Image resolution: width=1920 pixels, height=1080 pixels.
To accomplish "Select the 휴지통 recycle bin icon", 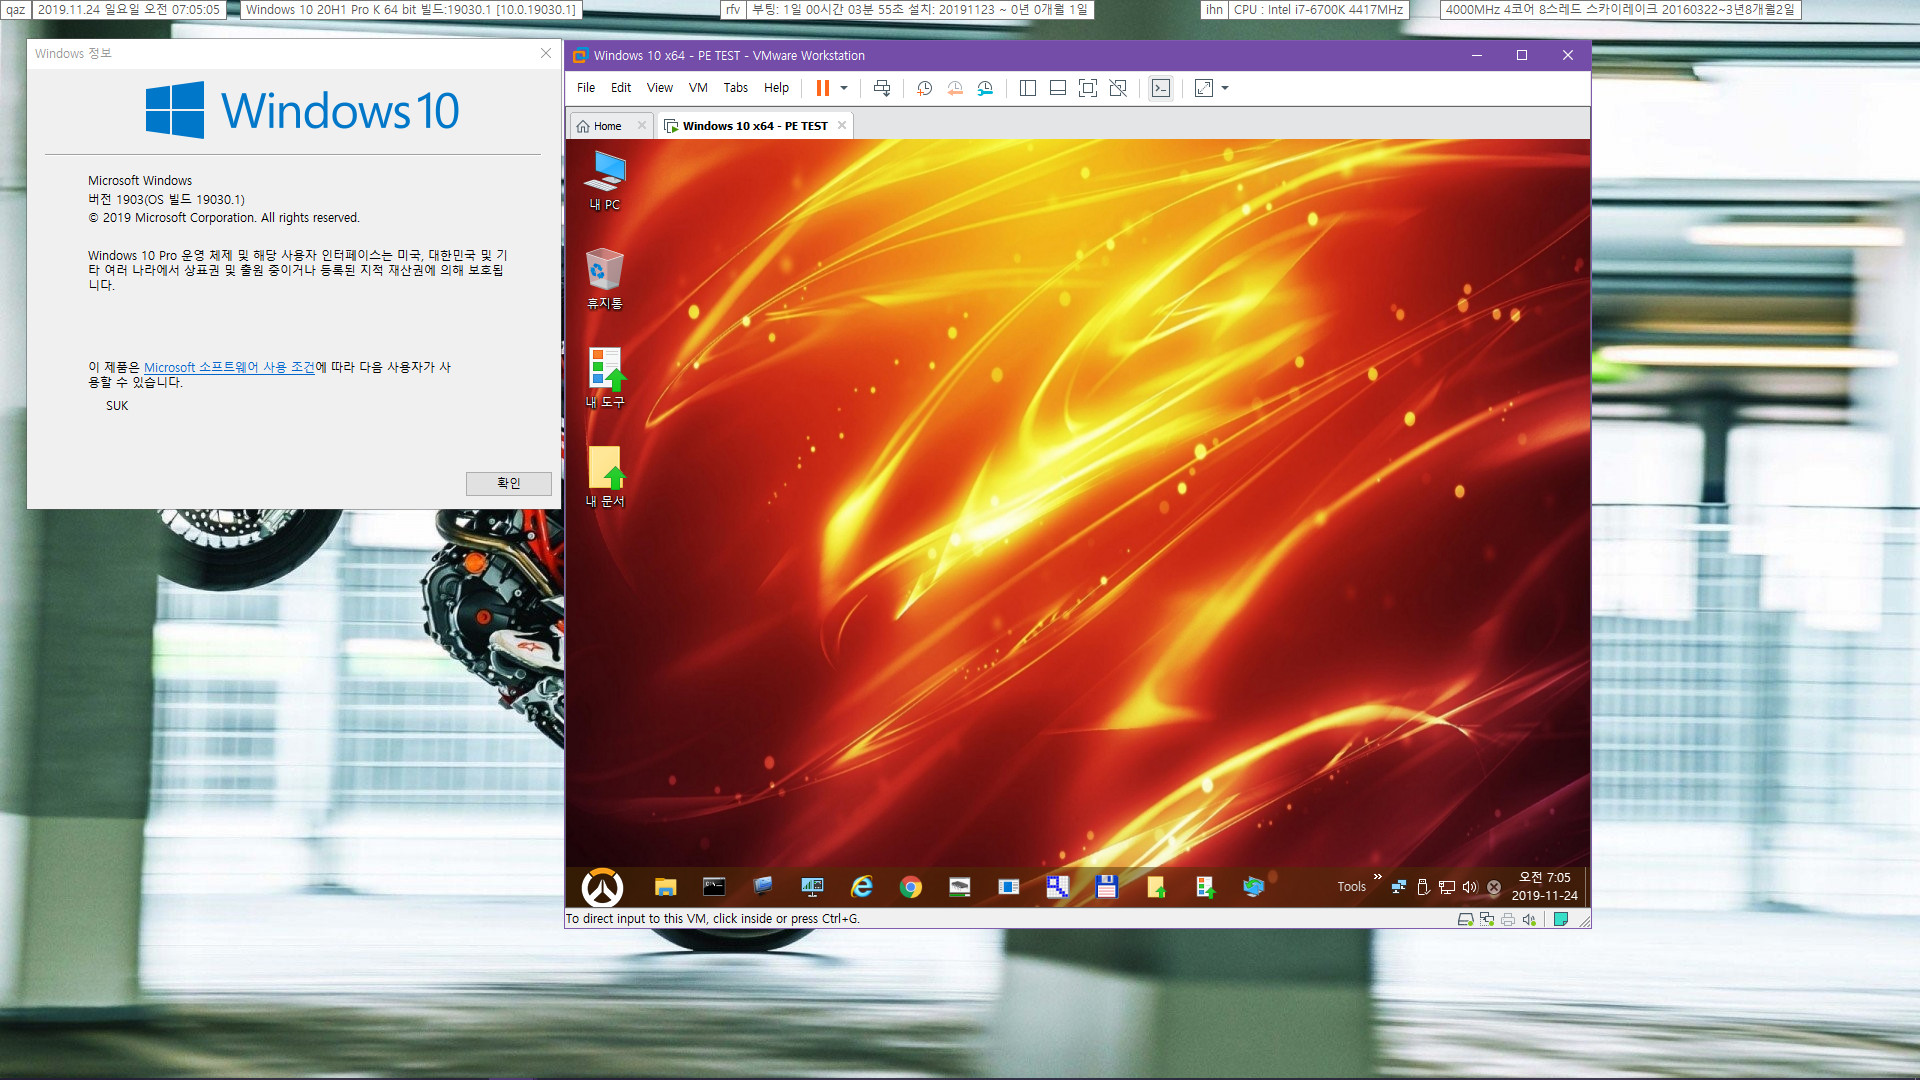I will (x=604, y=279).
